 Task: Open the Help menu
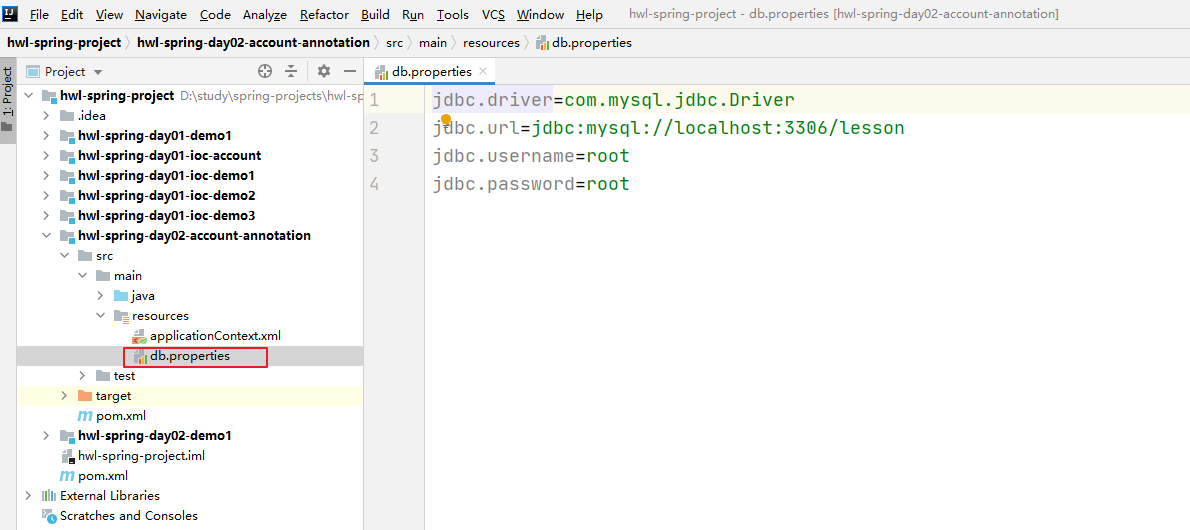[589, 14]
